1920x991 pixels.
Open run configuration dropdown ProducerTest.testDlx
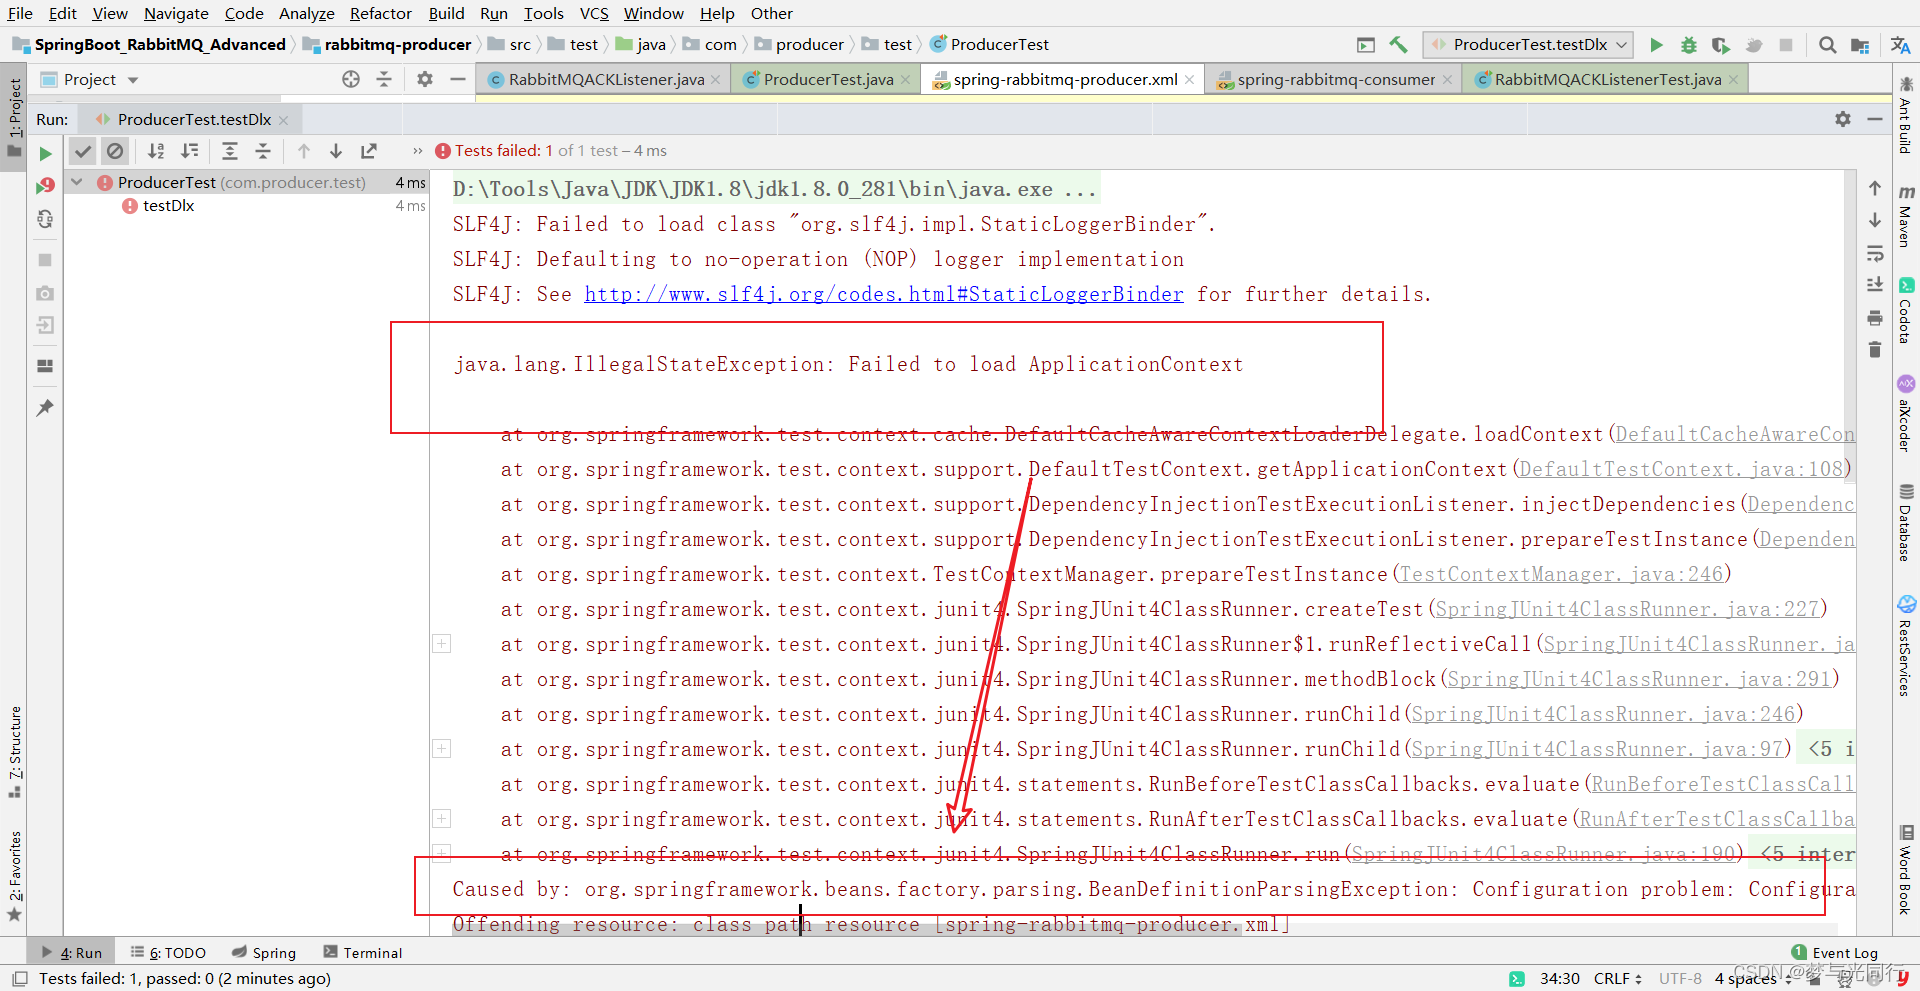pyautogui.click(x=1528, y=45)
